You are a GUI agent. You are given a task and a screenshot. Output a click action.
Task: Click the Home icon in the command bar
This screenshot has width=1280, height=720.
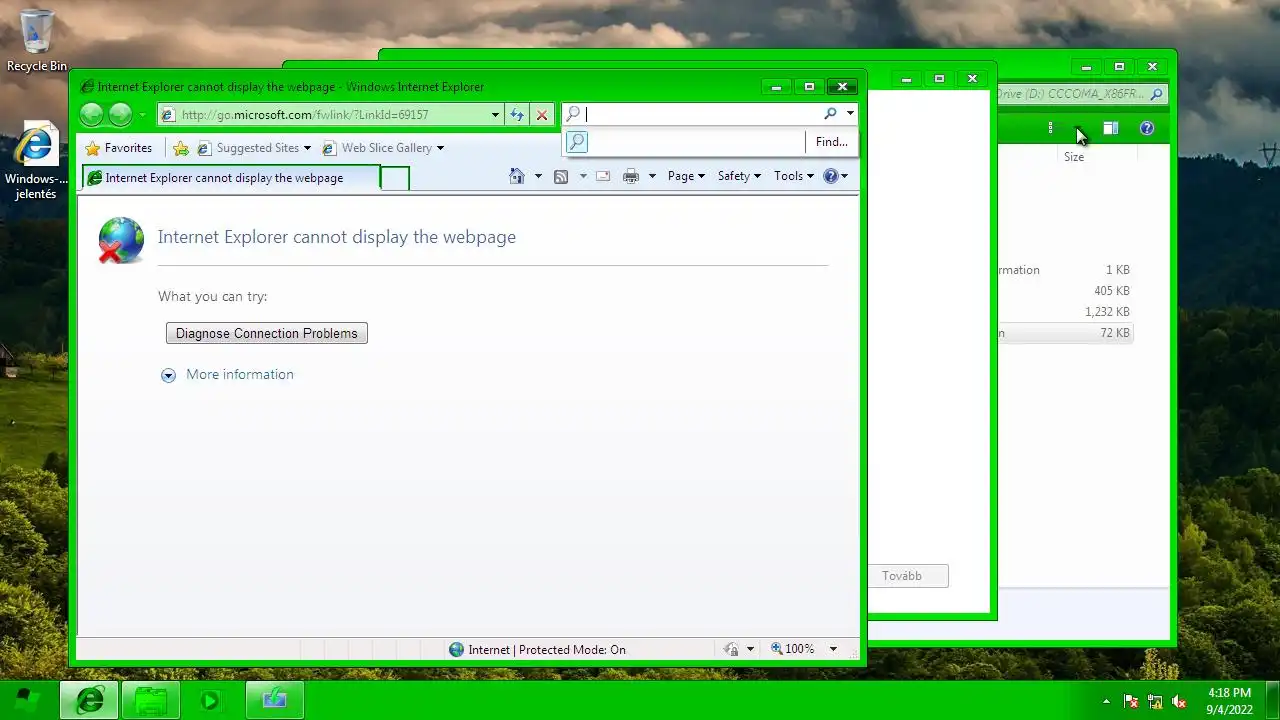pyautogui.click(x=517, y=176)
